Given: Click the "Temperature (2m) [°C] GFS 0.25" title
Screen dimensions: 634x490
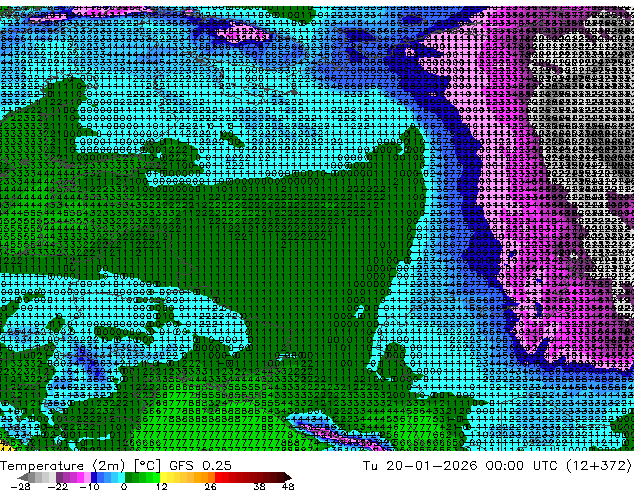Looking at the screenshot, I should [116, 465].
